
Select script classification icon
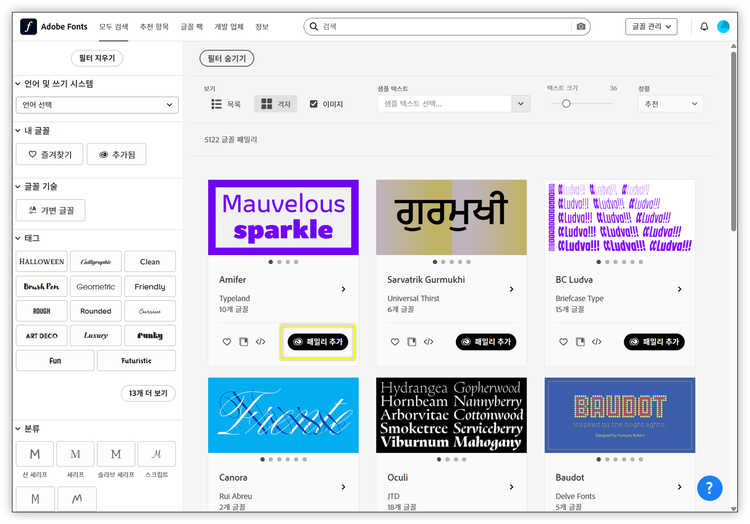pos(156,454)
